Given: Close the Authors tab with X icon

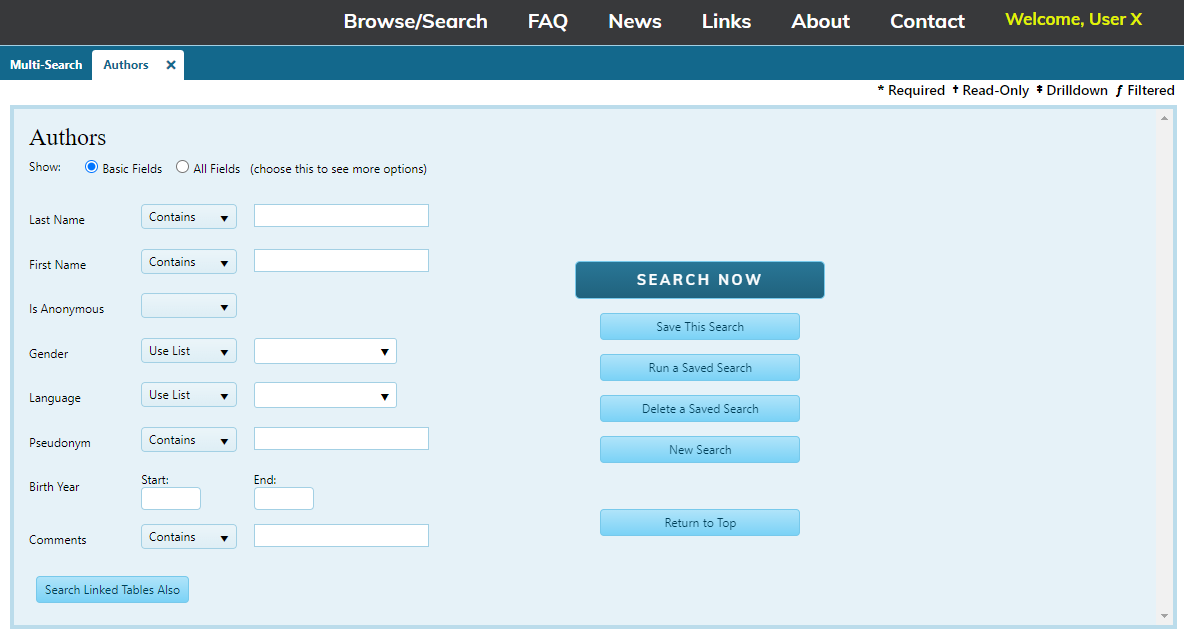Looking at the screenshot, I should point(171,65).
